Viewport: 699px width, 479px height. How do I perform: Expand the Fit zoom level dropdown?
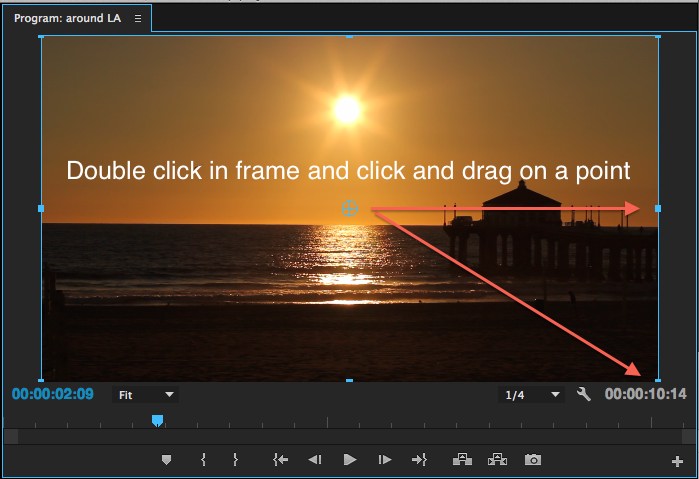pos(146,395)
